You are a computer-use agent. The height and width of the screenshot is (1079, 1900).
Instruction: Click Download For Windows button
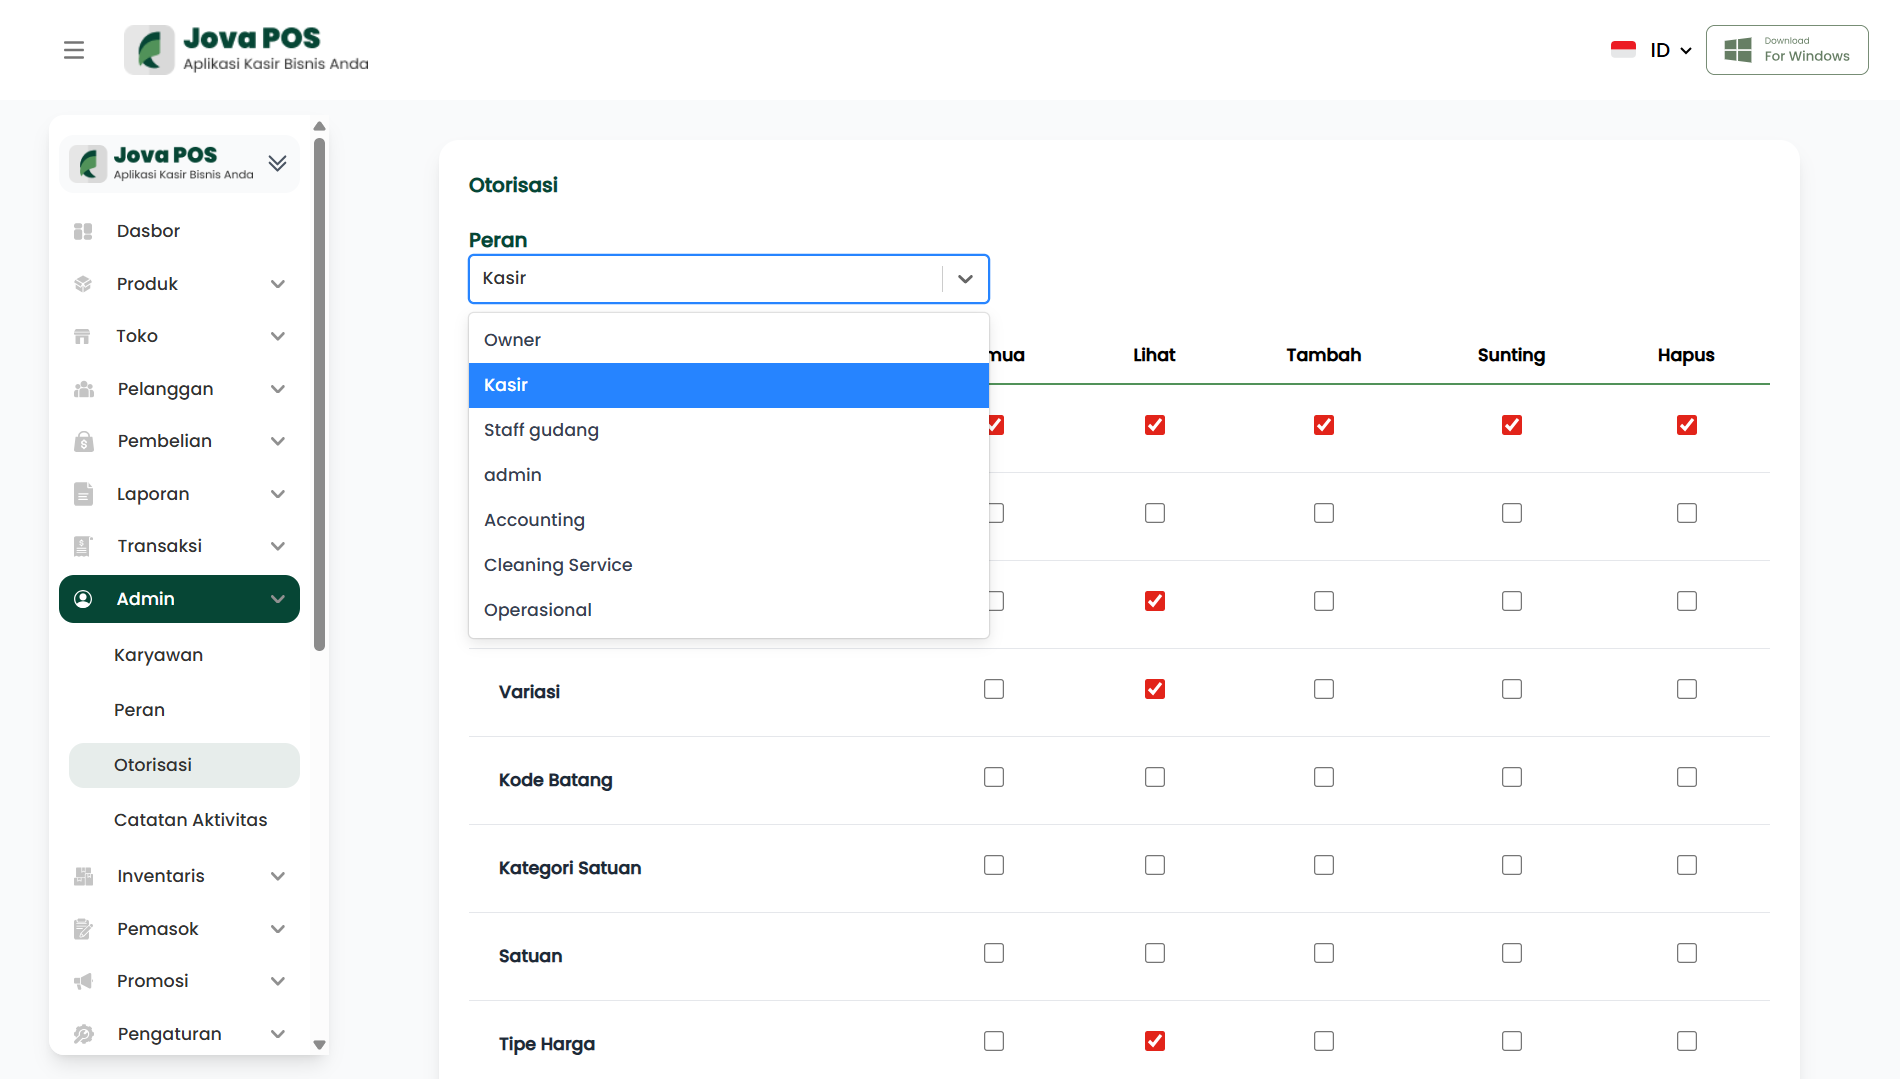(x=1787, y=50)
